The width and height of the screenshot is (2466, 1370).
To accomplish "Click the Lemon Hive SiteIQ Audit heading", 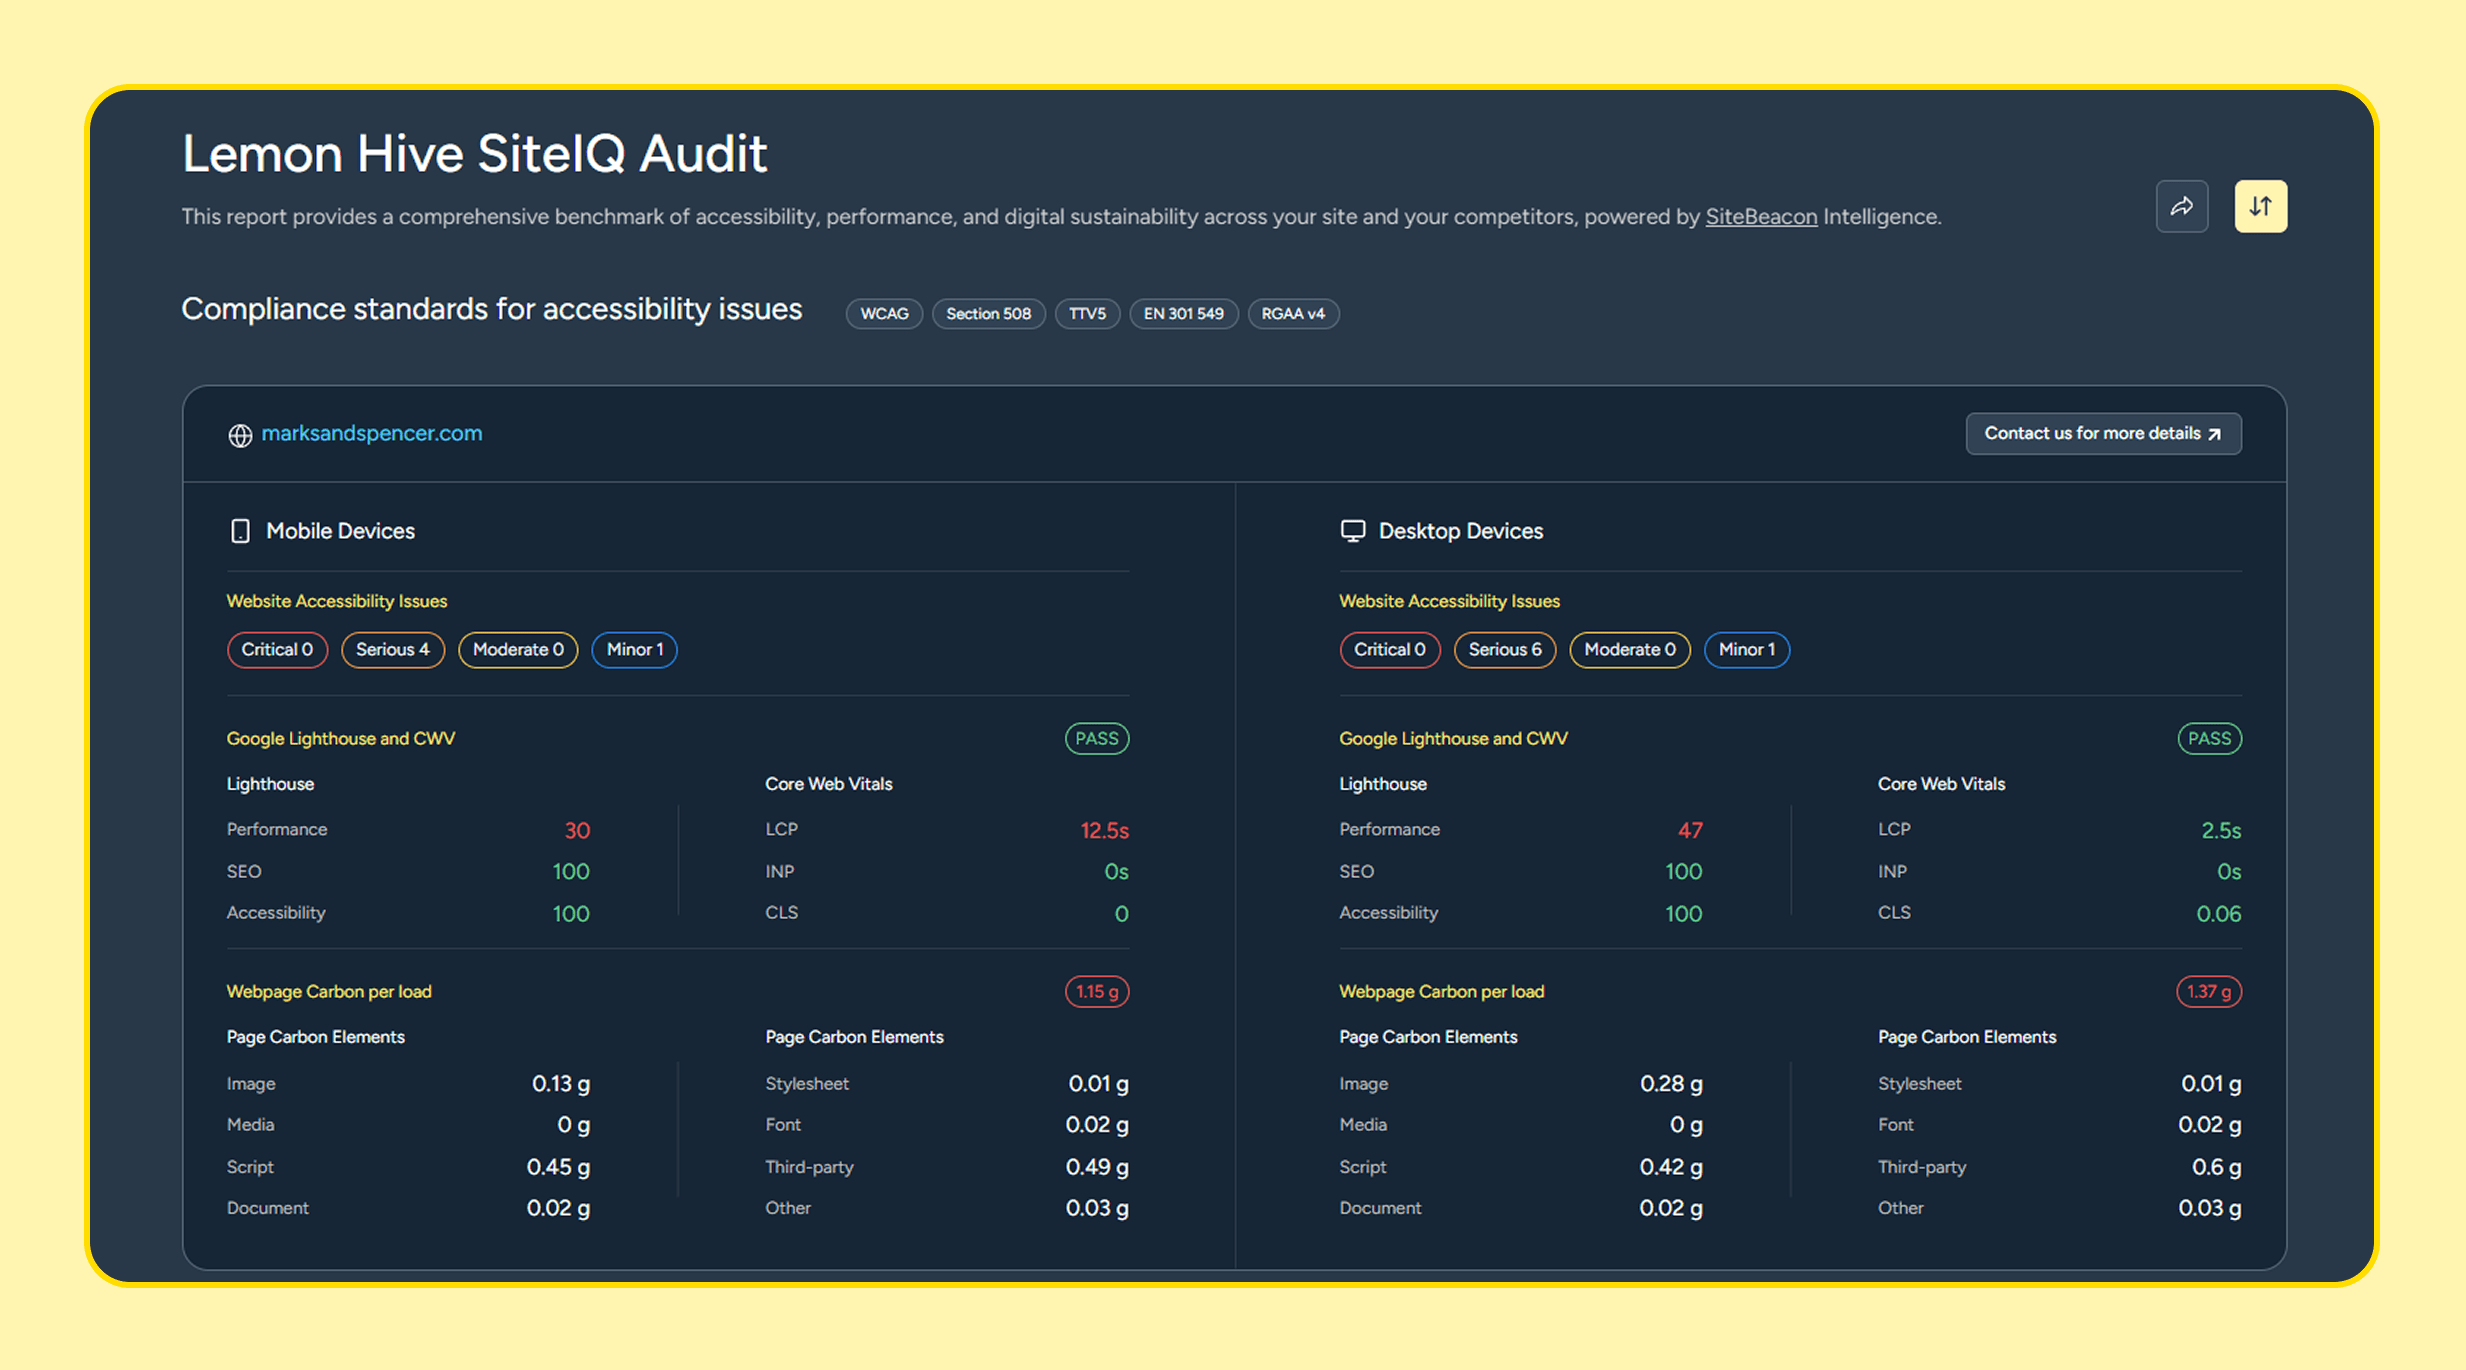I will click(474, 153).
